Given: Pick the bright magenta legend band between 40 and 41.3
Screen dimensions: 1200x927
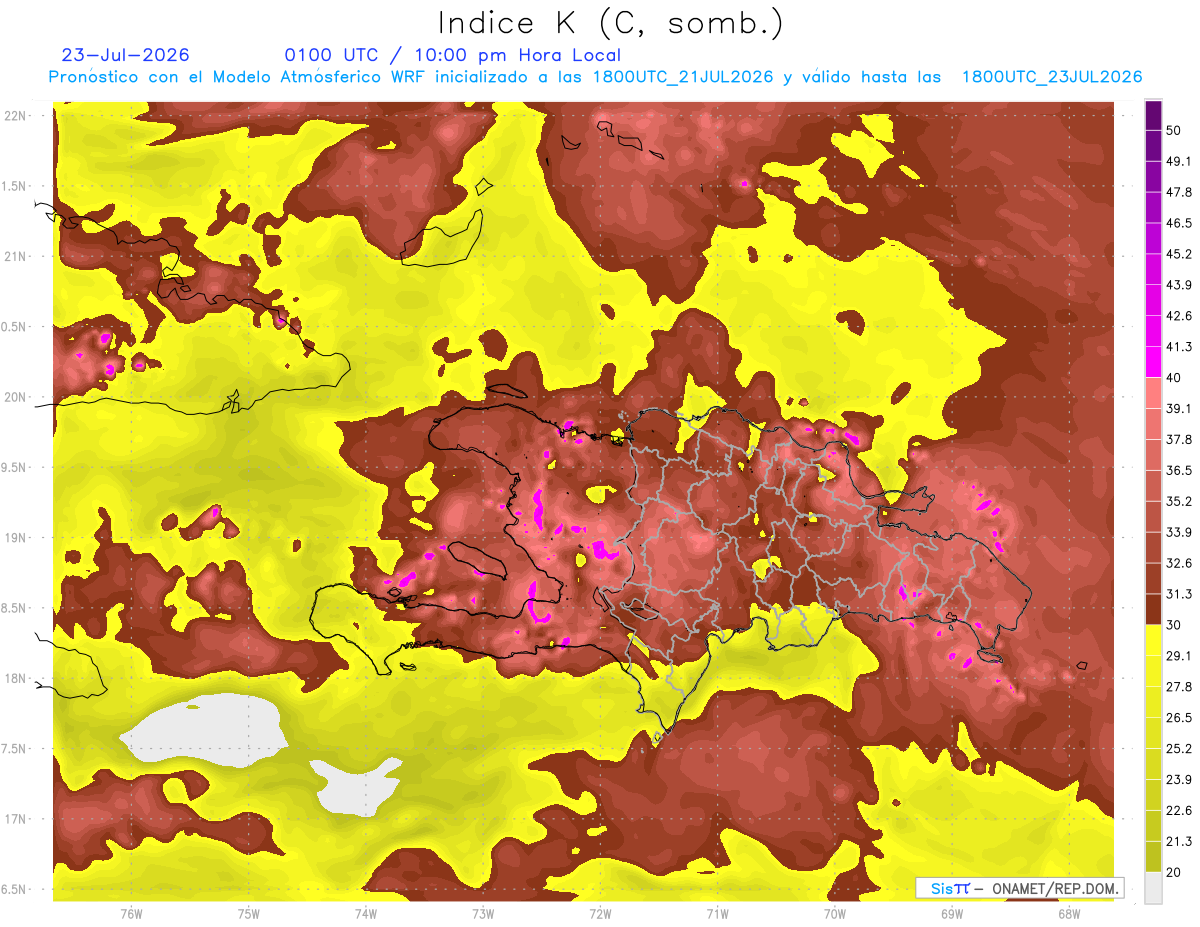Looking at the screenshot, I should [1153, 362].
